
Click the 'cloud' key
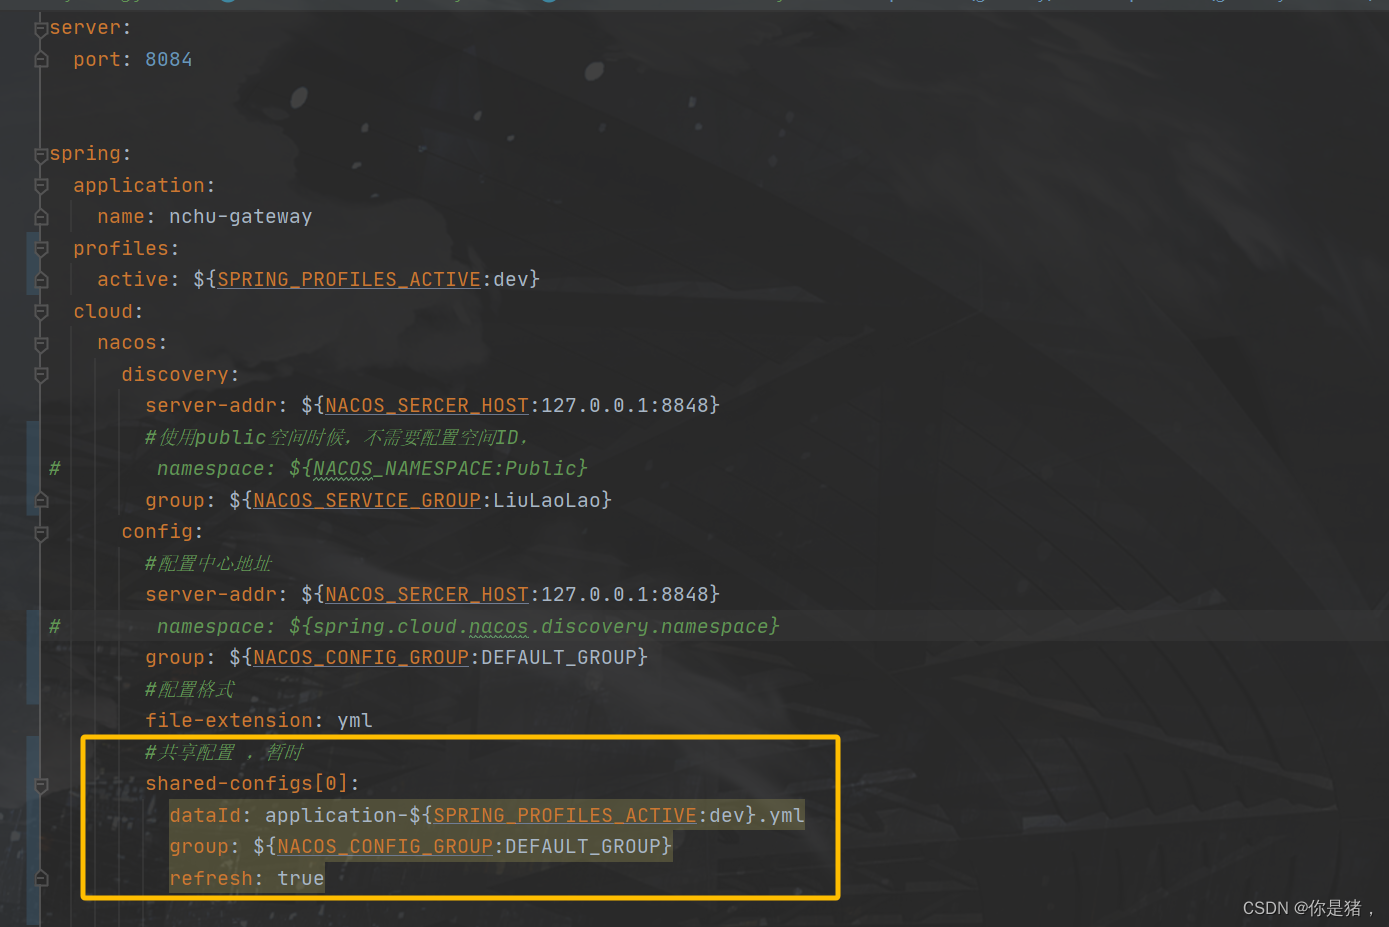click(x=103, y=312)
